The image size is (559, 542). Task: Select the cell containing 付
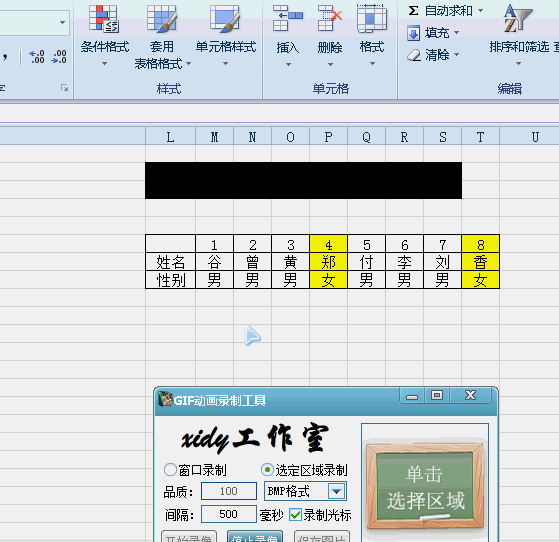coord(366,262)
